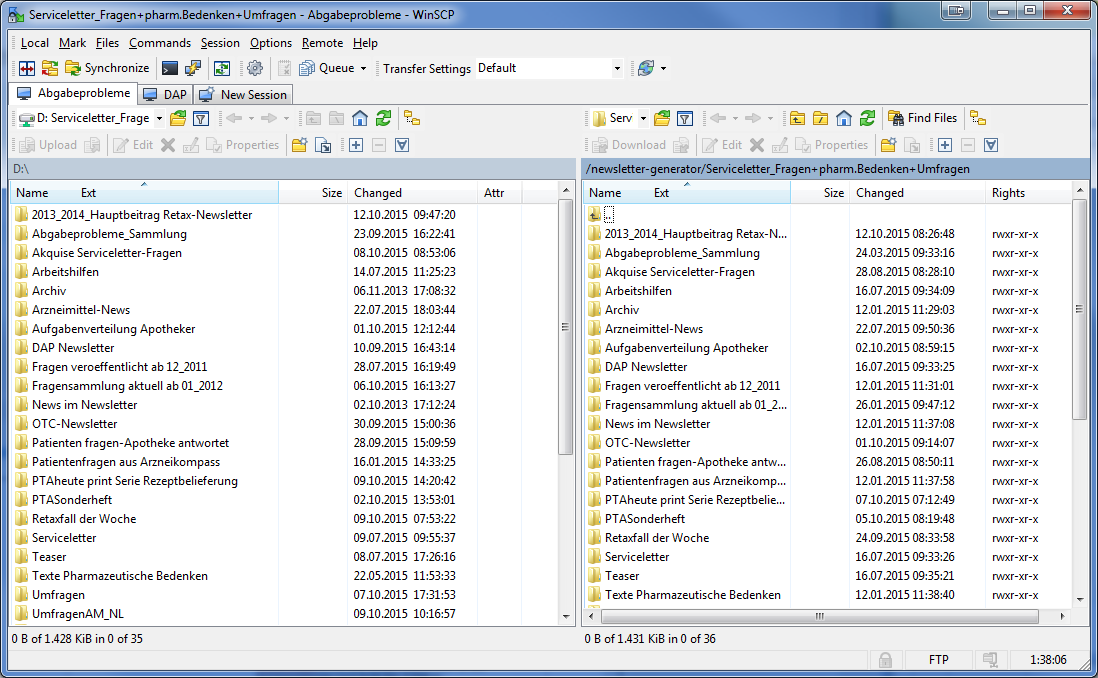Expand the Transfer Settings Default dropdown
This screenshot has height=678, width=1098.
point(617,69)
